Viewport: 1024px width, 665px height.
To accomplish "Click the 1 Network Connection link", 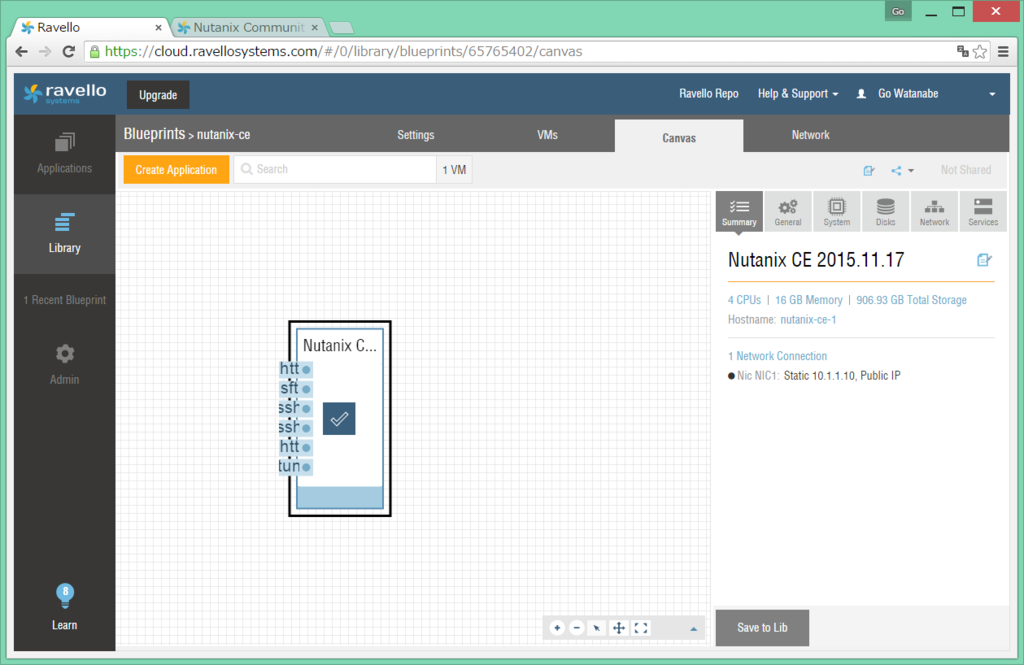I will (x=777, y=356).
